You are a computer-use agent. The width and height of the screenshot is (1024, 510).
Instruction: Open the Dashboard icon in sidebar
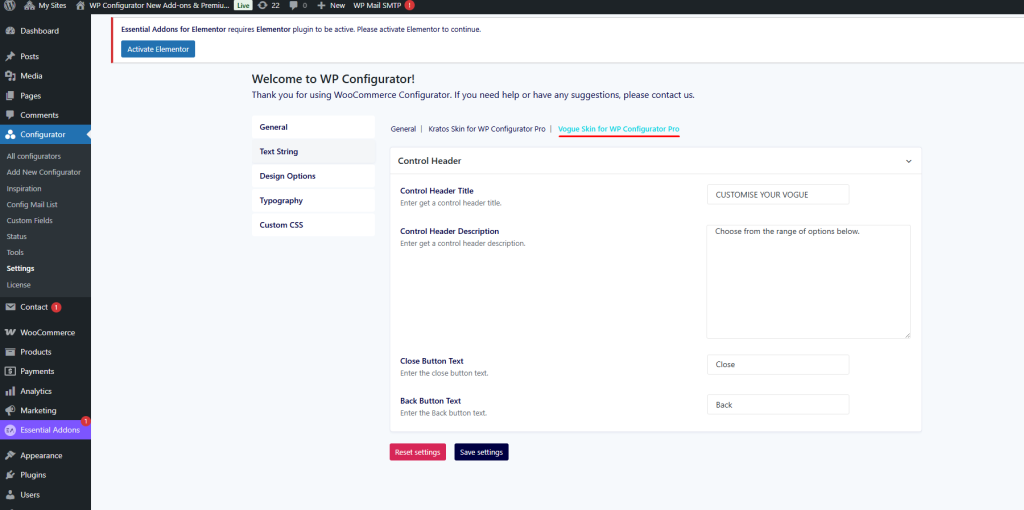pos(10,31)
